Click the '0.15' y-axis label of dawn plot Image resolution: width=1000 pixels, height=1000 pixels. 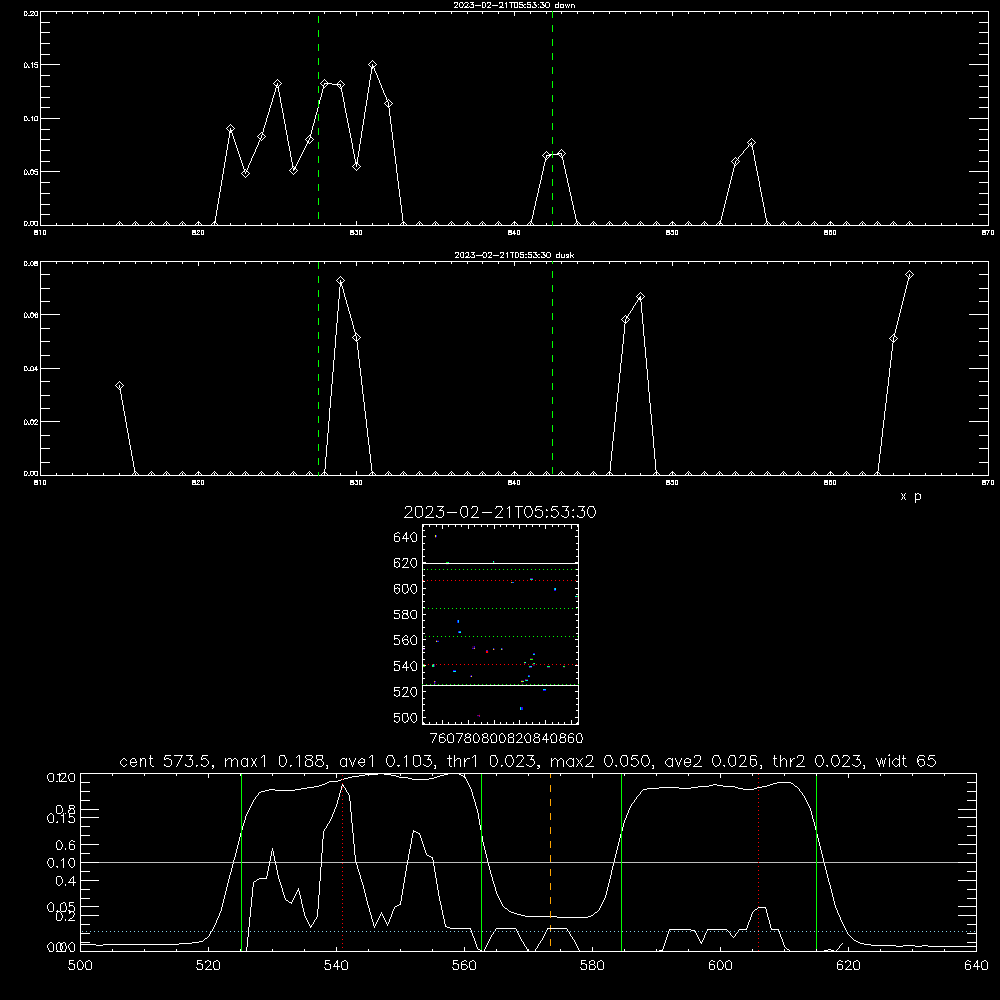(x=31, y=65)
